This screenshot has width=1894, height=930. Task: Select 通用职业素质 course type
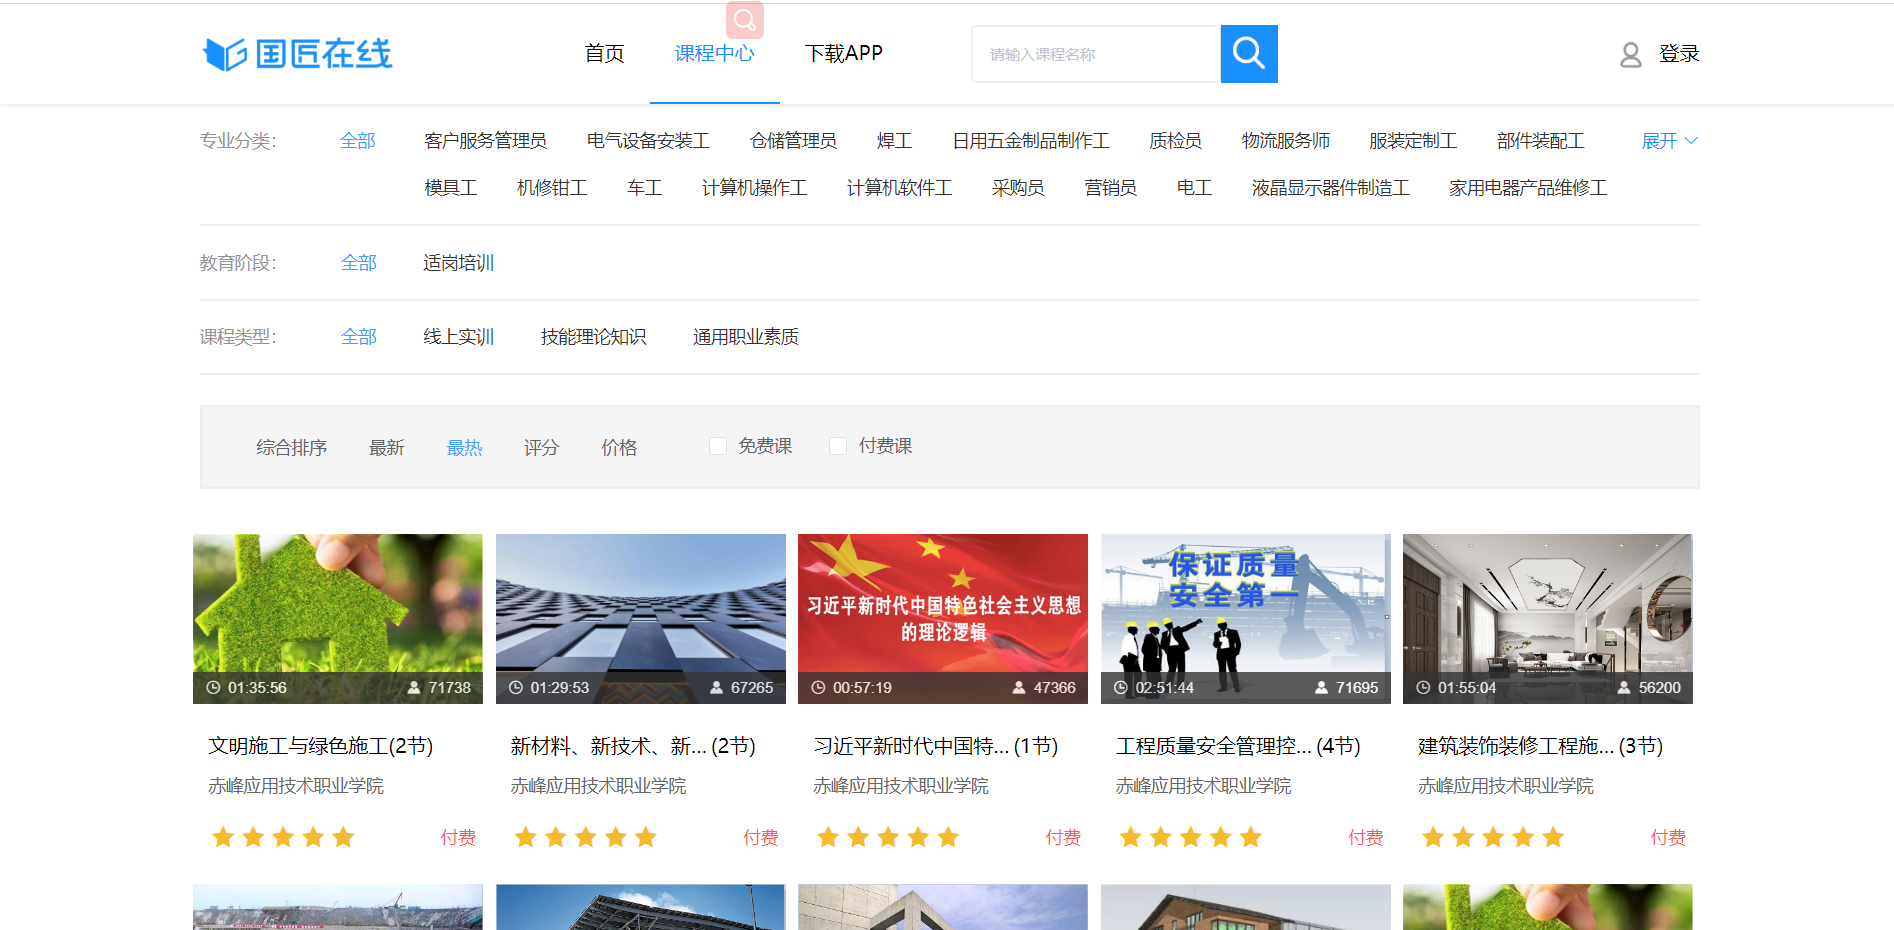[x=745, y=337]
